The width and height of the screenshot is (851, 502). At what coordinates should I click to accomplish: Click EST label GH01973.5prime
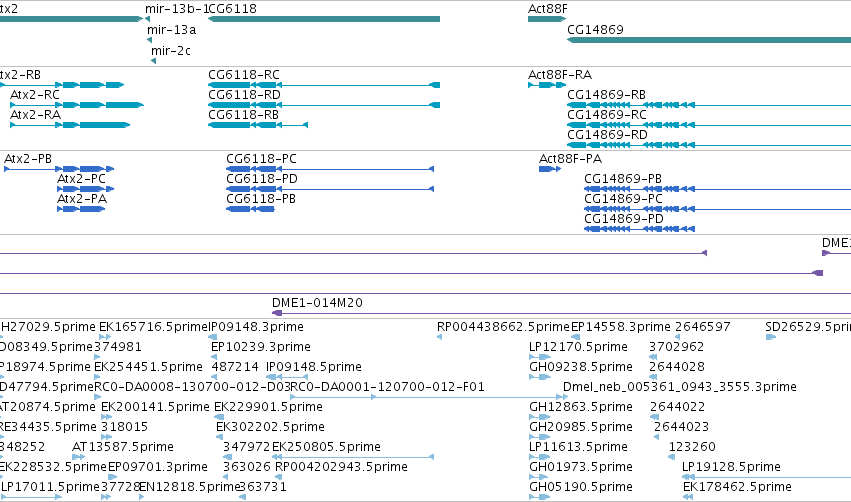click(581, 468)
